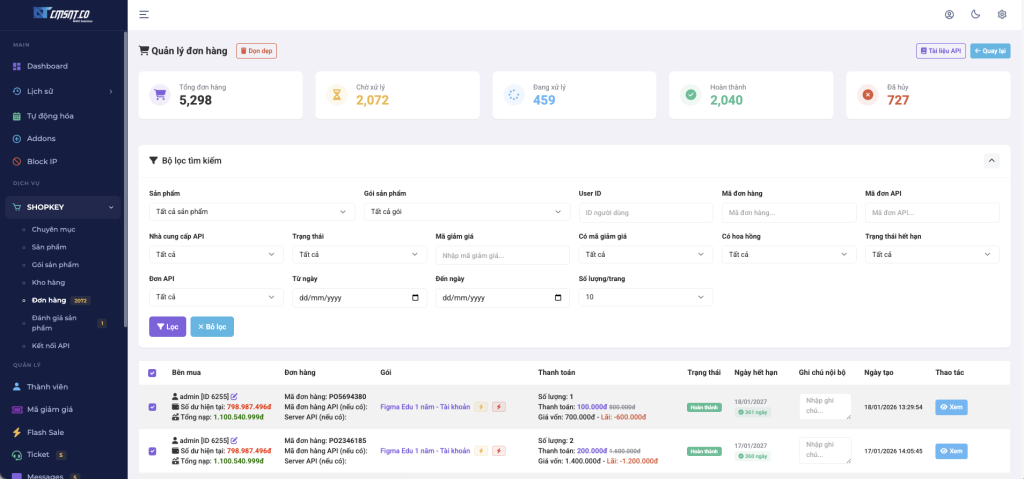Click the Tài liệu API button
Image resolution: width=1024 pixels, height=479 pixels.
[x=940, y=50]
